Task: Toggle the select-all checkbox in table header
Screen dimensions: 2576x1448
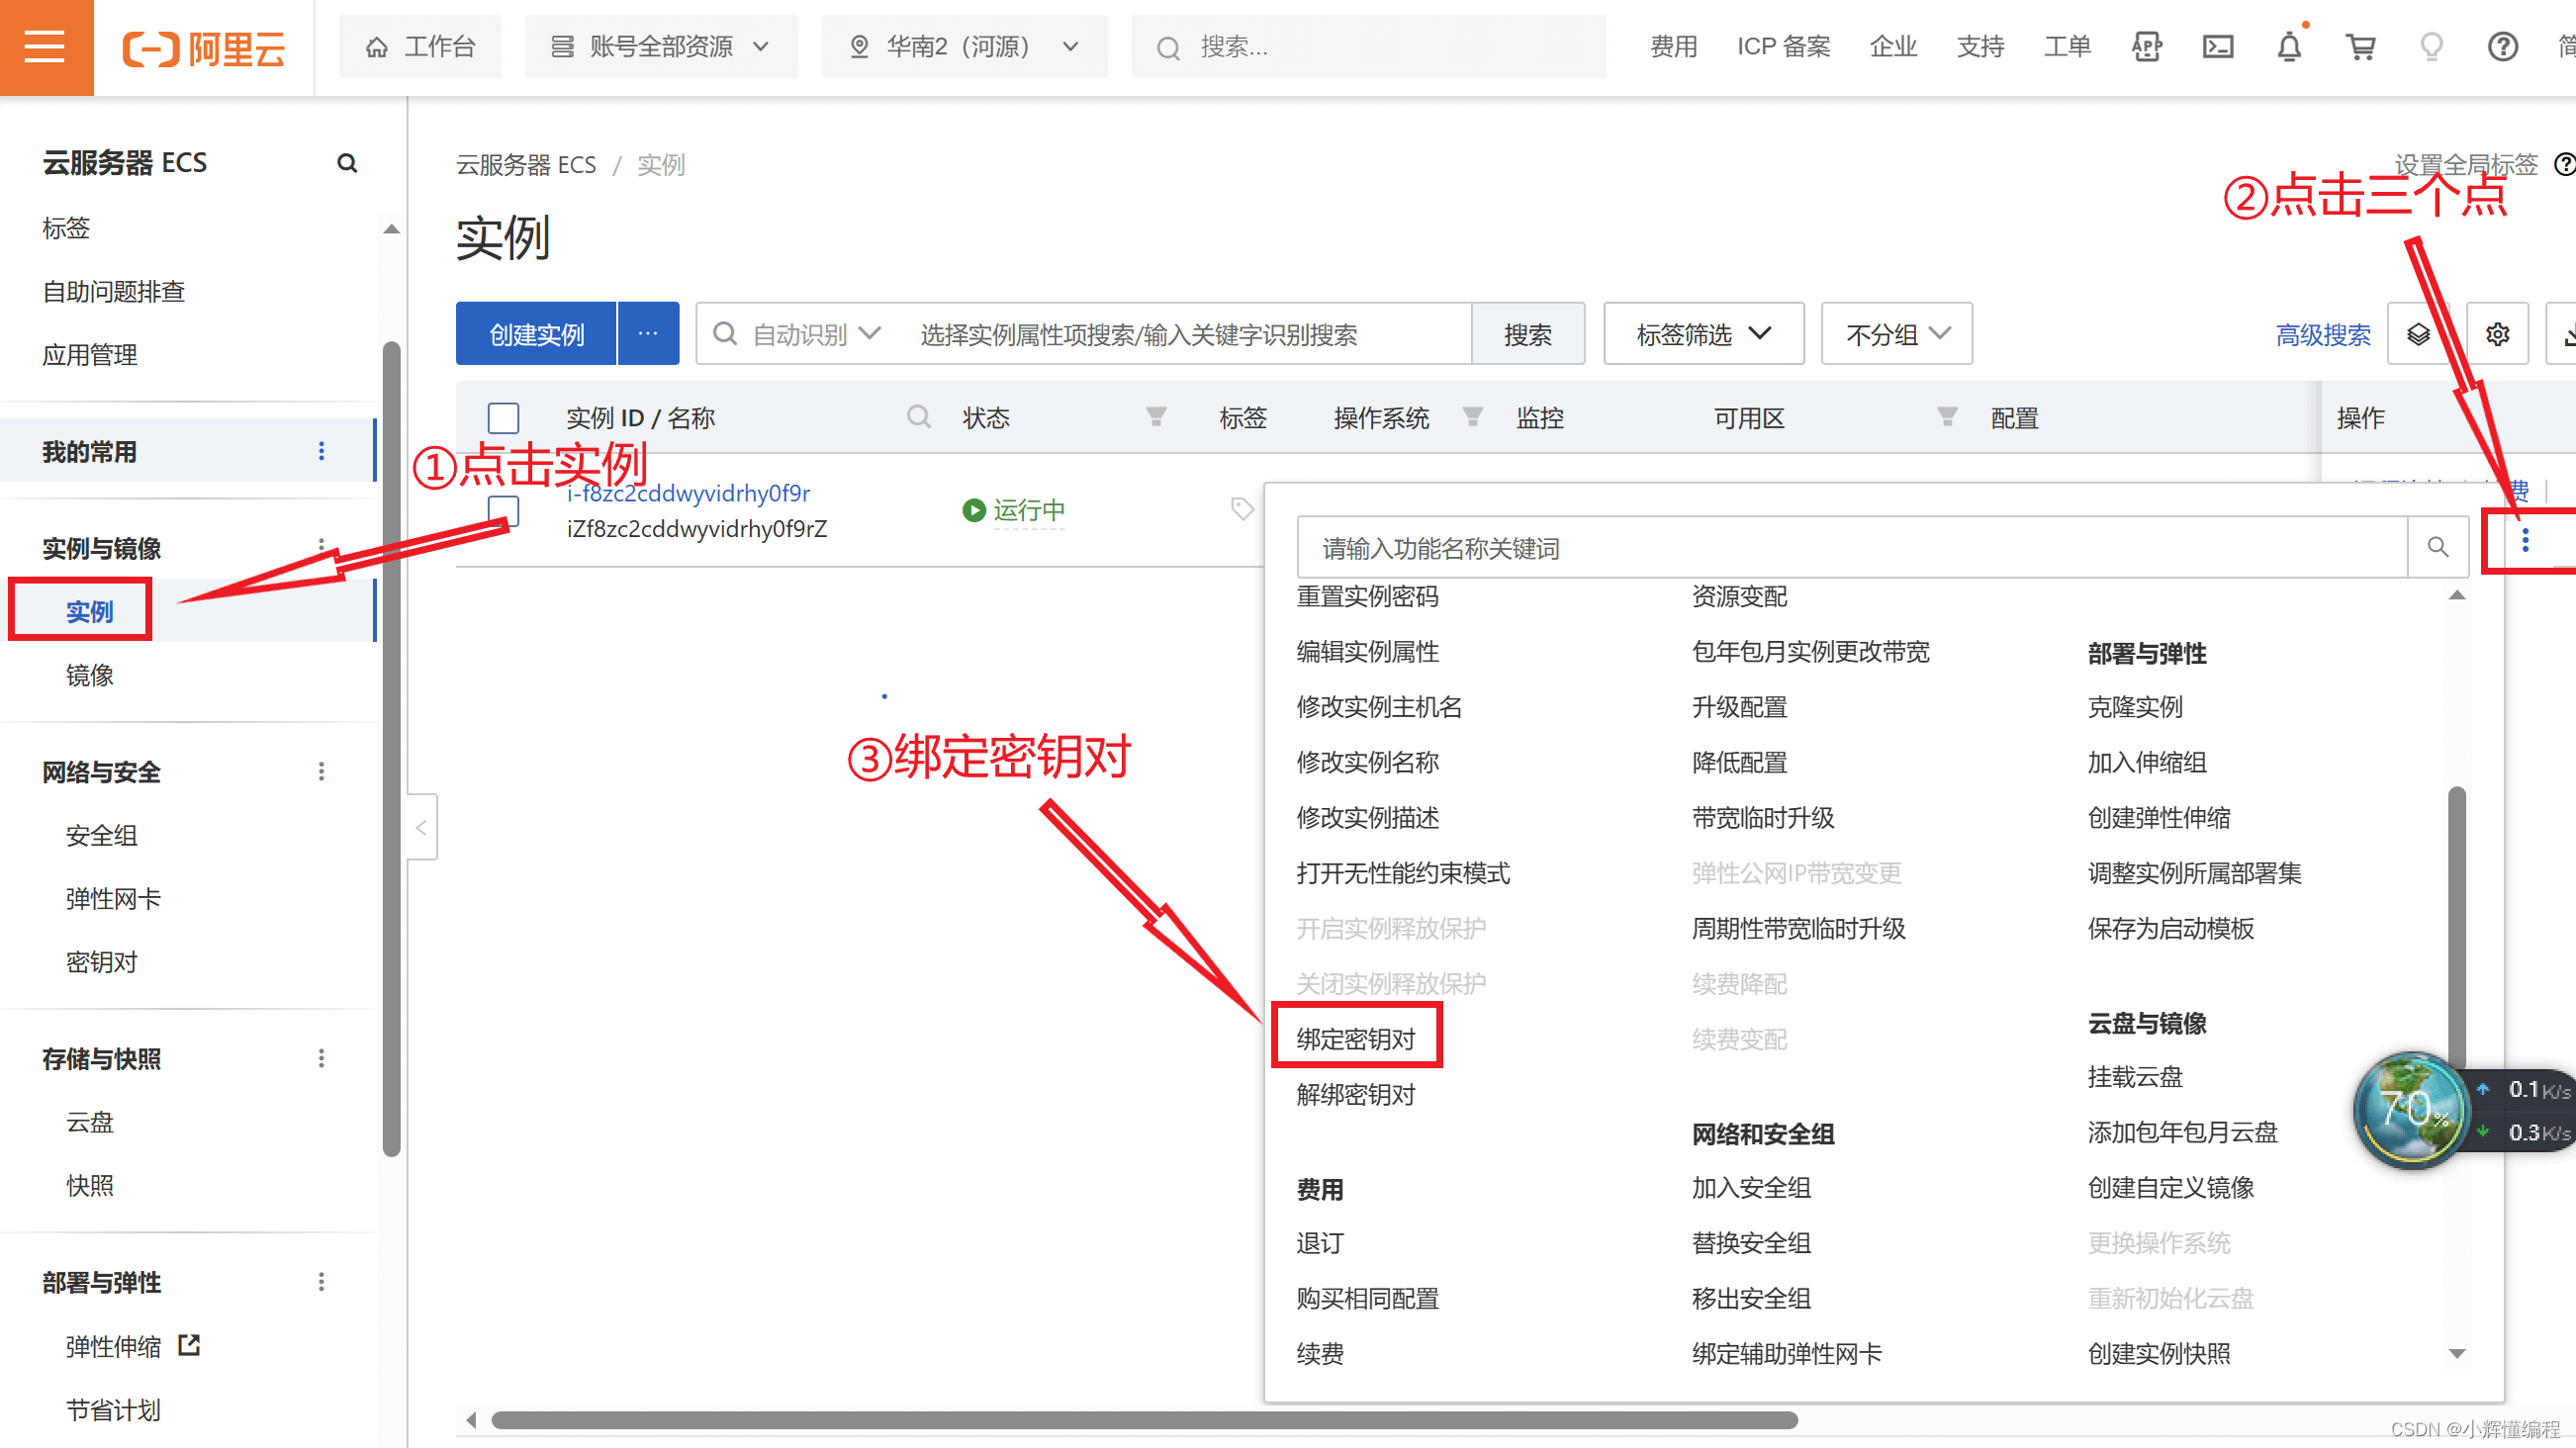Action: point(503,418)
